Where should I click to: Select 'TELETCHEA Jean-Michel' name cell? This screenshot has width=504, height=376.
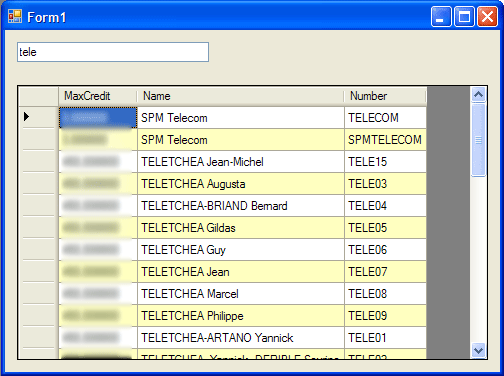pos(241,161)
